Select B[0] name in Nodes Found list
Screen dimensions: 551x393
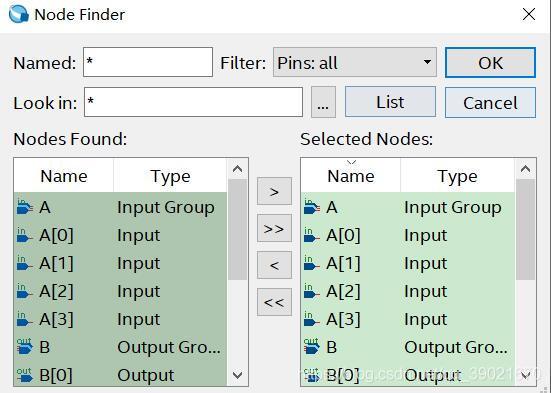[56, 375]
